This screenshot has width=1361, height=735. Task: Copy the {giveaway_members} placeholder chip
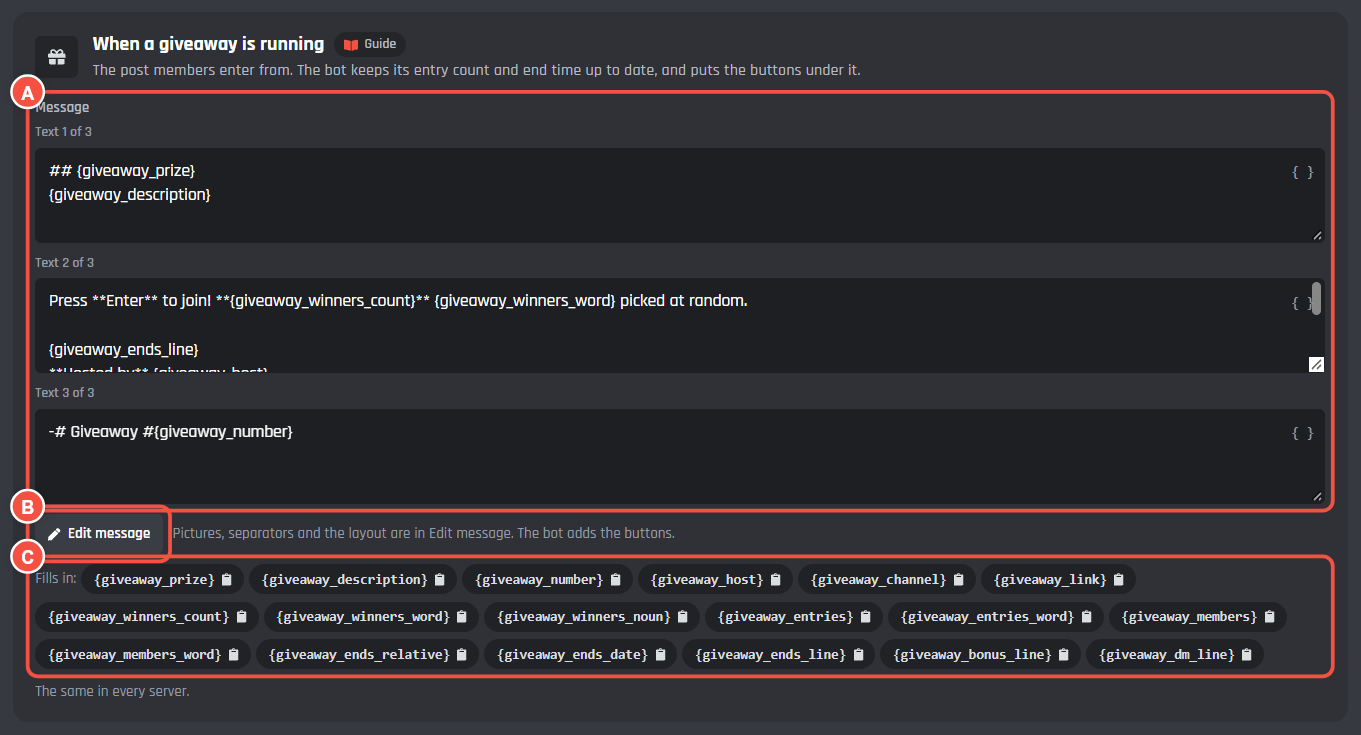tap(1198, 616)
